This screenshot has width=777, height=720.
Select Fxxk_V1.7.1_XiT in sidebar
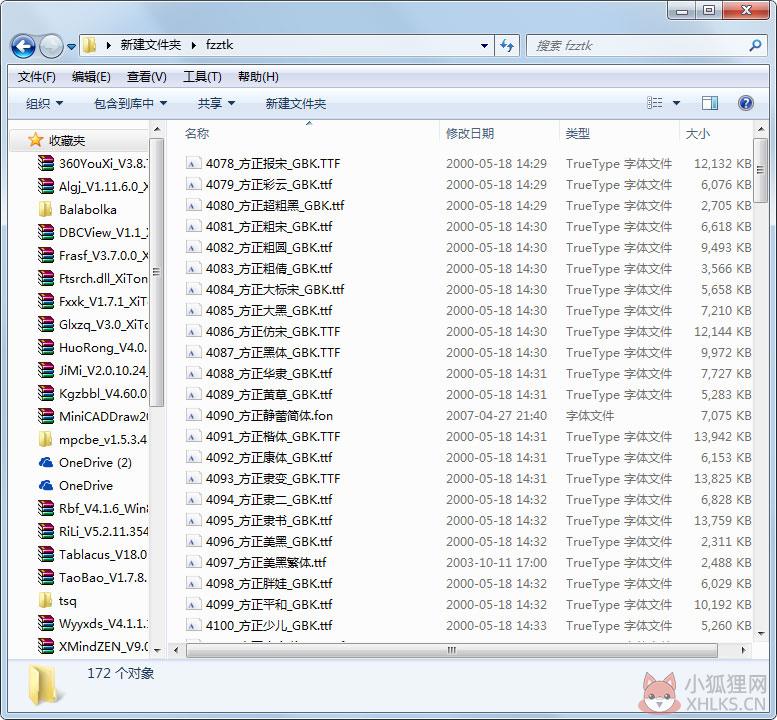103,301
